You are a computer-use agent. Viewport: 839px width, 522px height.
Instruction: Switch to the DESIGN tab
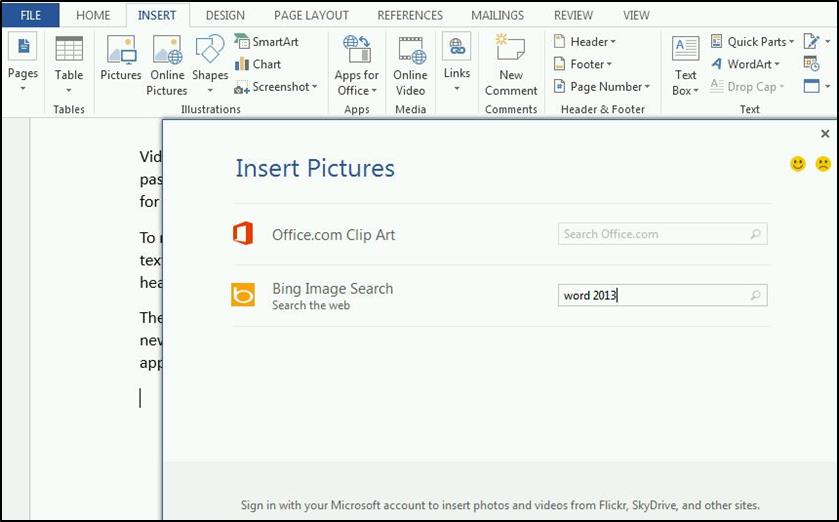(x=225, y=16)
